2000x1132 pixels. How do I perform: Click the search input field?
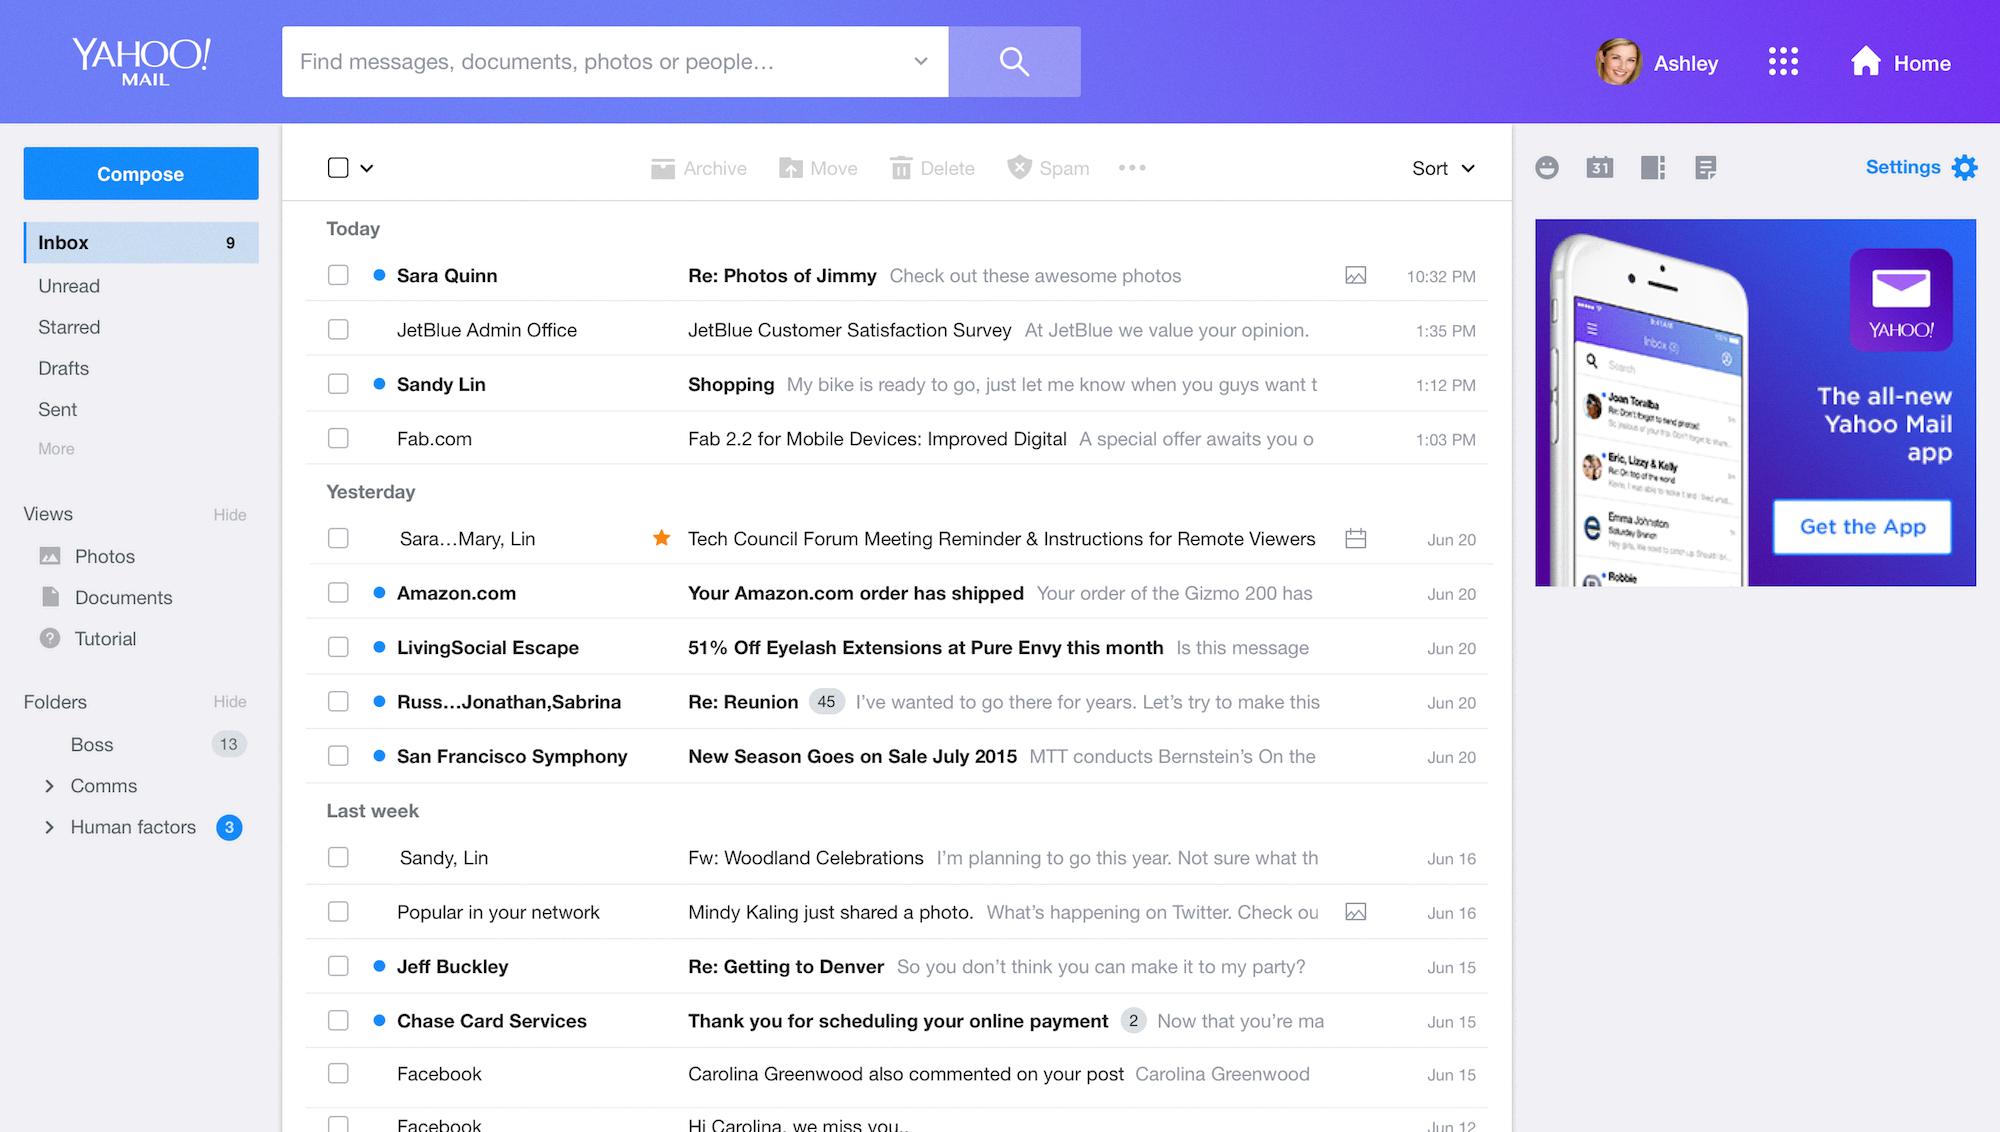pyautogui.click(x=615, y=60)
